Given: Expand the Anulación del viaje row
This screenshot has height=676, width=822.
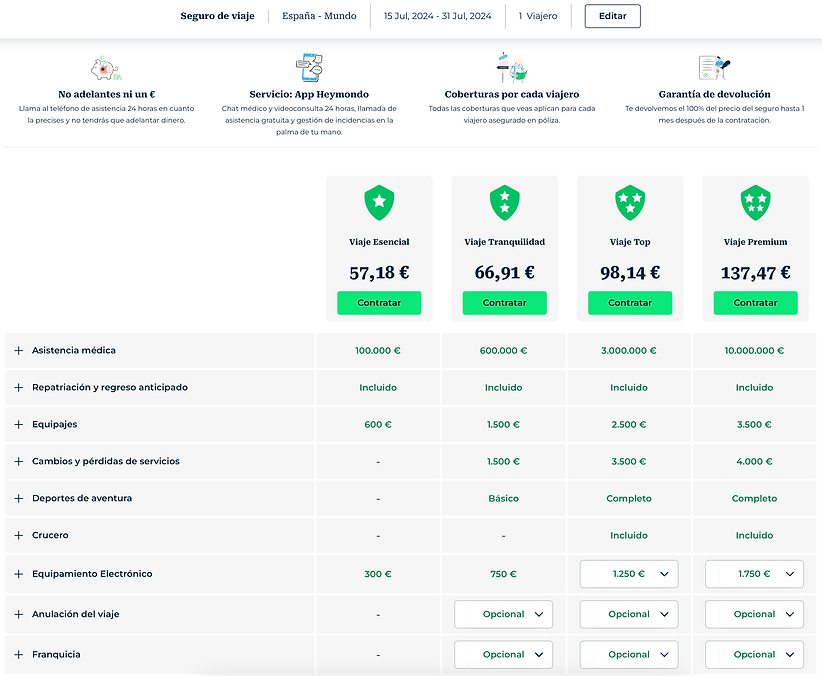Looking at the screenshot, I should point(19,614).
